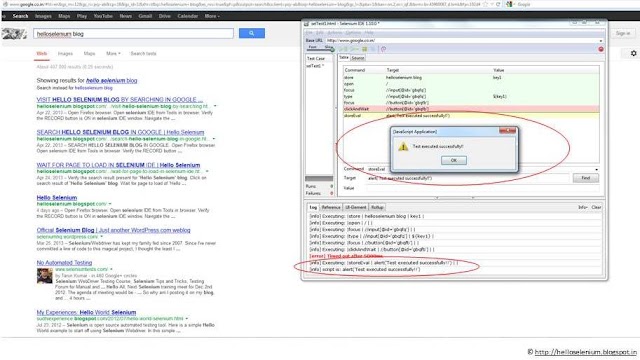Click the Pause/Resume icon in Selenium IDE toolbar
This screenshot has width=640, height=360.
pos(364,49)
